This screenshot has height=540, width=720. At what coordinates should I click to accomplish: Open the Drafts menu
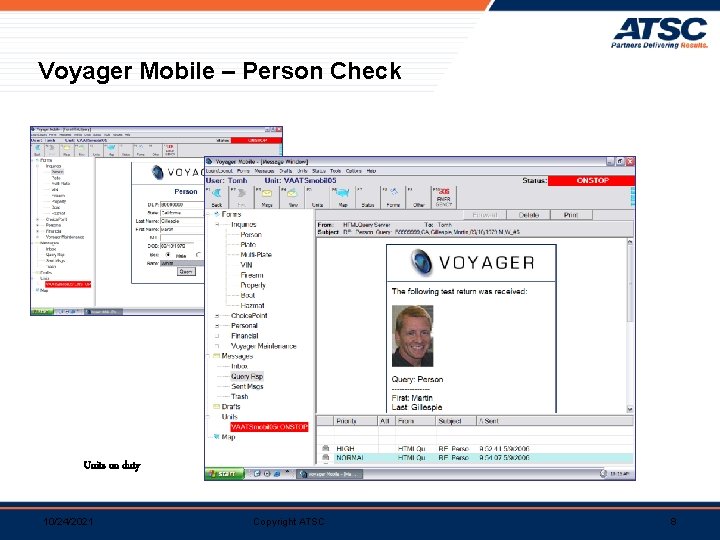[286, 171]
